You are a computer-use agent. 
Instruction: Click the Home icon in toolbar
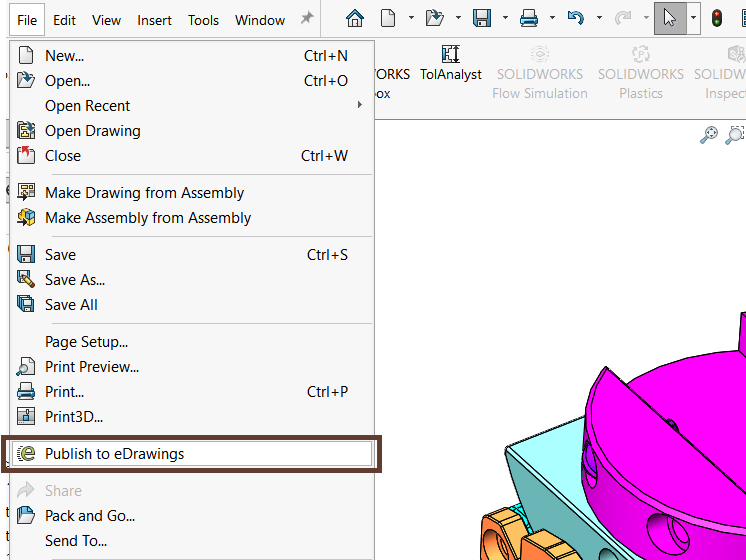355,18
